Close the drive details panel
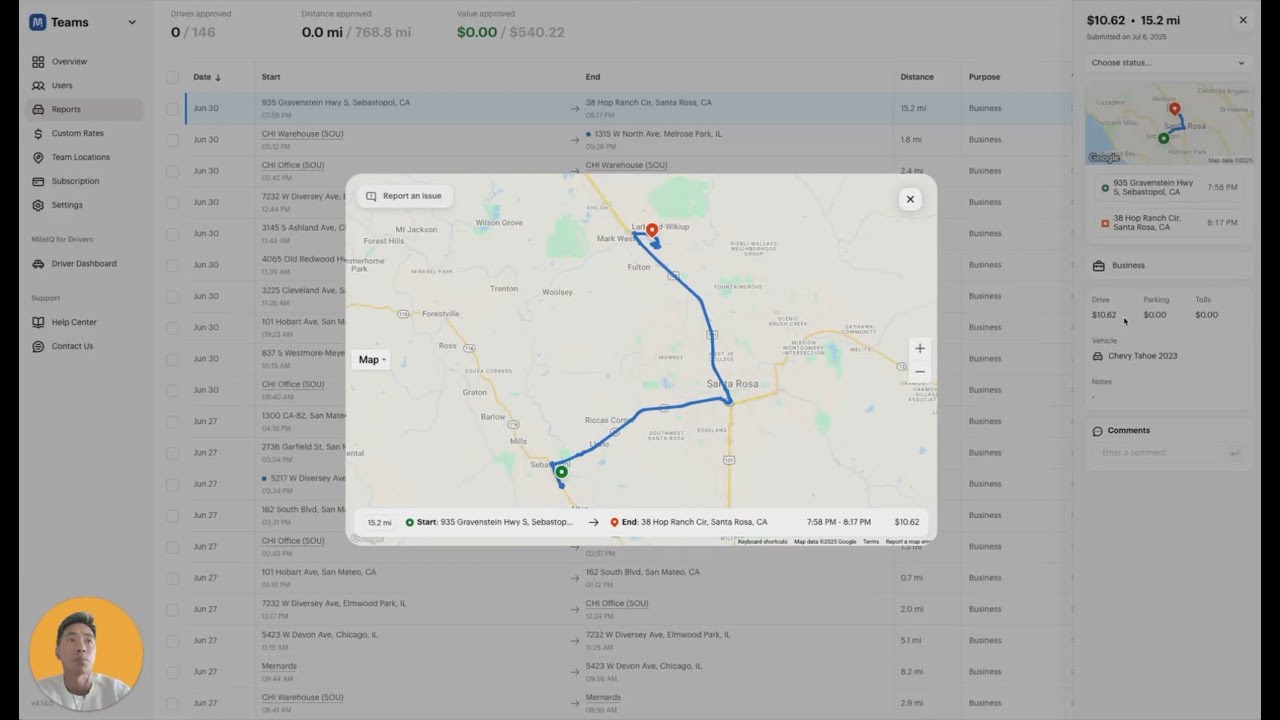This screenshot has height=720, width=1280. click(x=1243, y=20)
